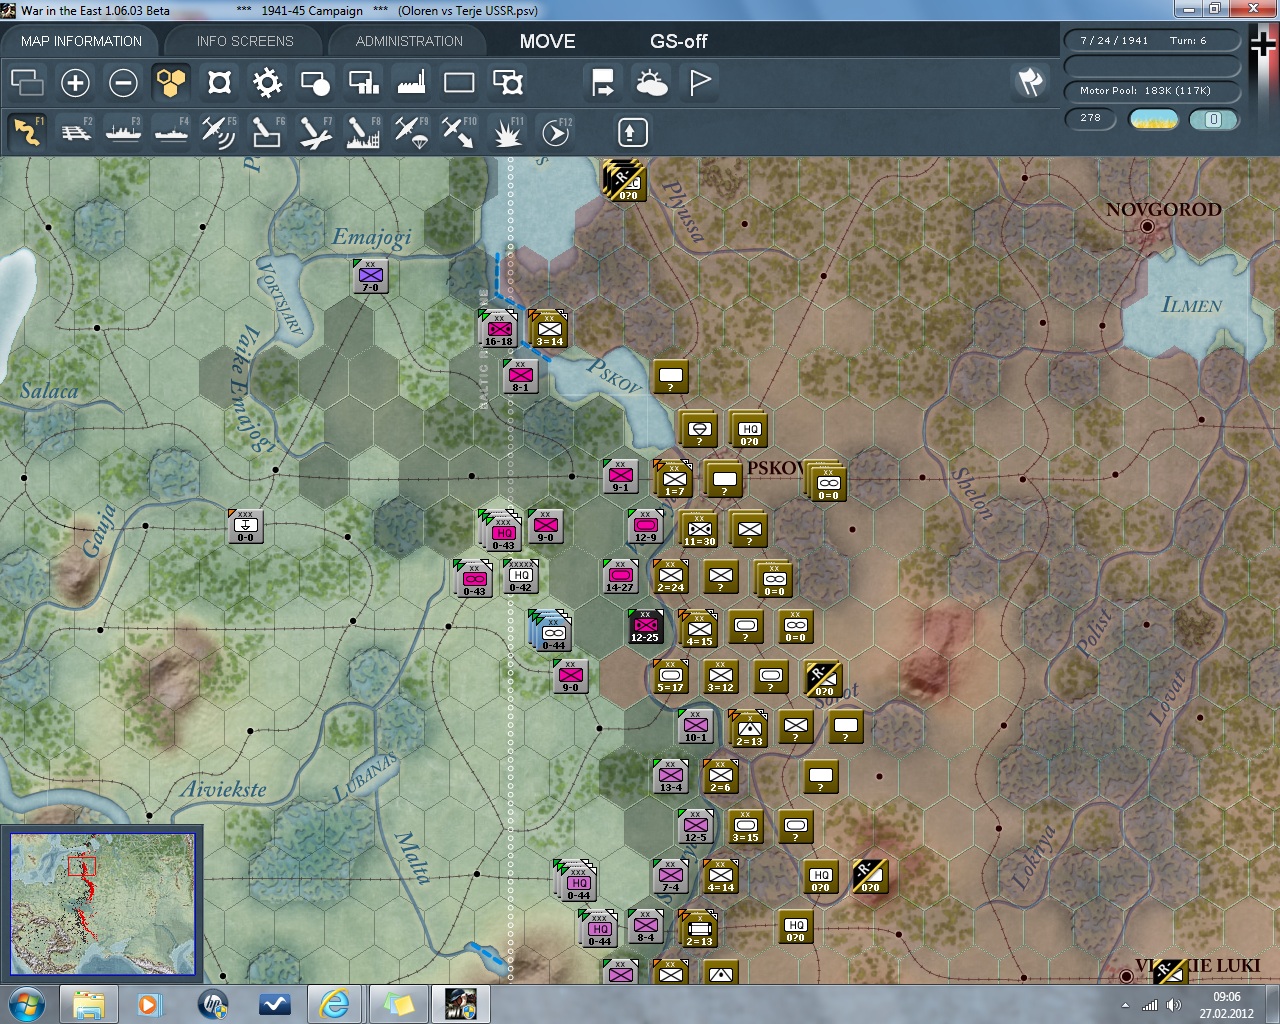
Task: Select Bomb city mode (F8) icon
Action: [x=363, y=131]
